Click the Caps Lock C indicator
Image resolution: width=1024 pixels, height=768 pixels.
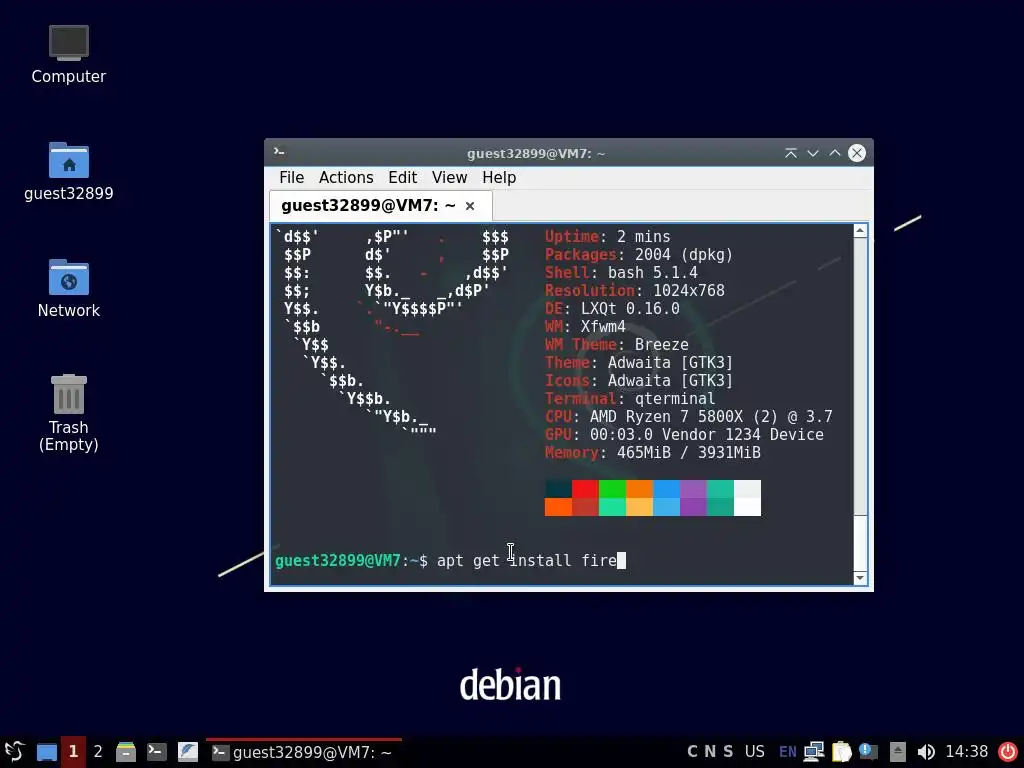tap(692, 752)
